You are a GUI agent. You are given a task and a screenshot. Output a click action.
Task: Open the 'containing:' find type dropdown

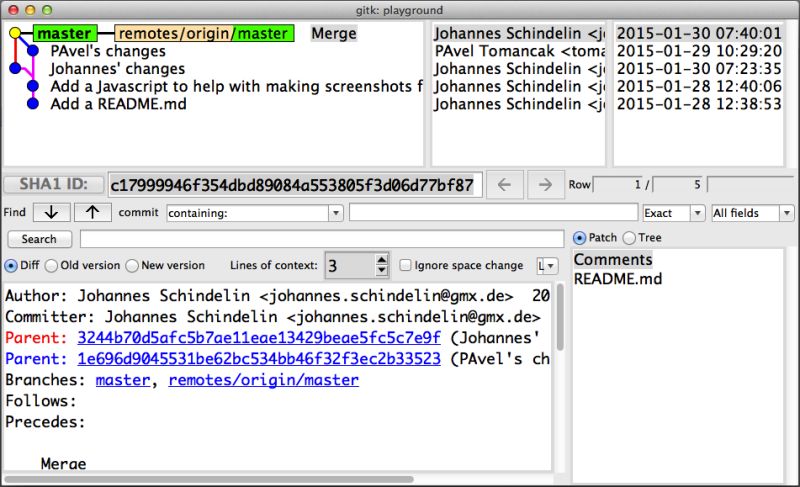coord(336,213)
